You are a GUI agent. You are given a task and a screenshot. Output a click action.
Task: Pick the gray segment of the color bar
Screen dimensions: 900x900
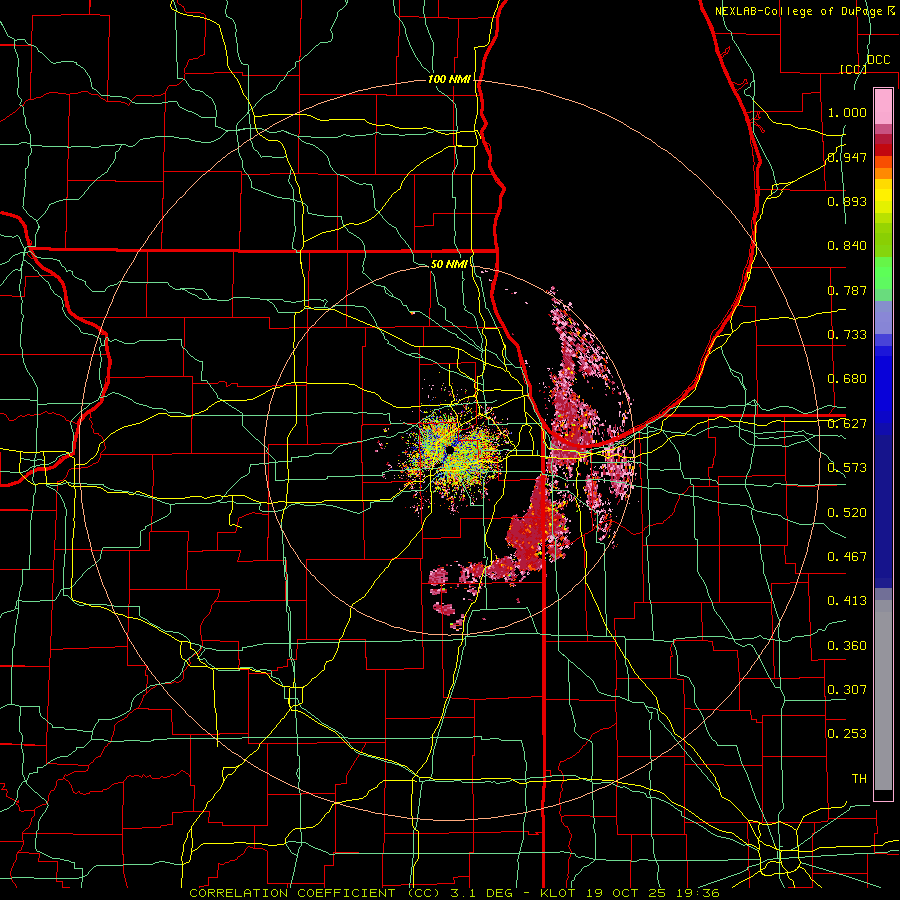(x=883, y=695)
